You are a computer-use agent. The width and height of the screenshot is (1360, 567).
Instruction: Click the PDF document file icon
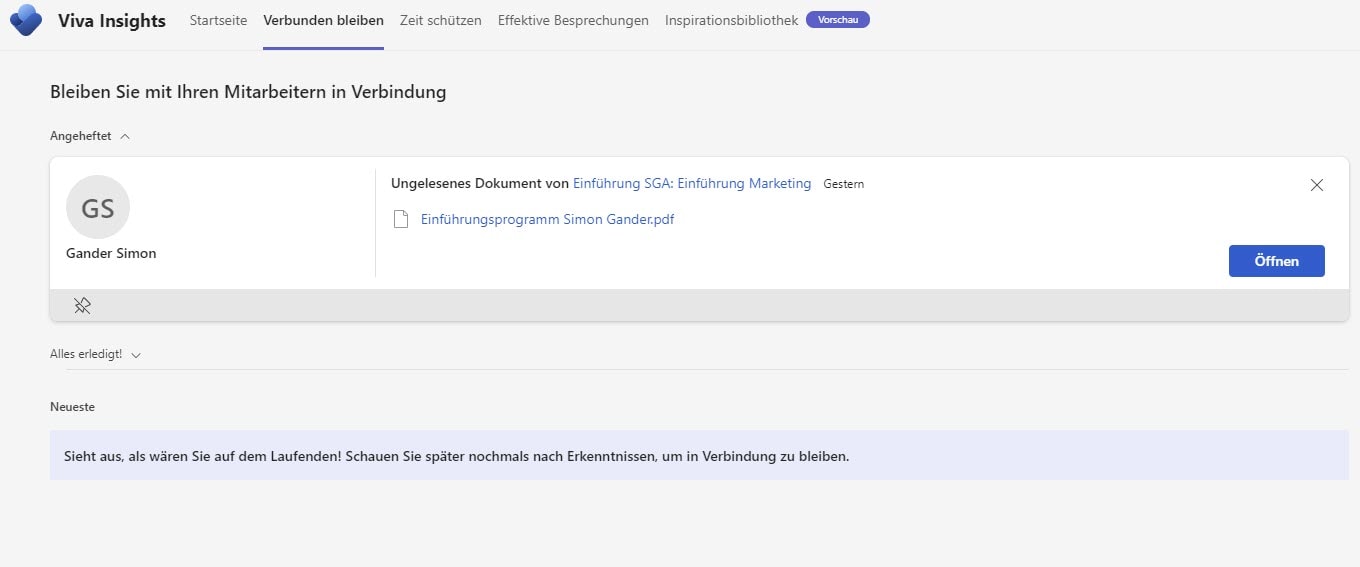pos(401,219)
